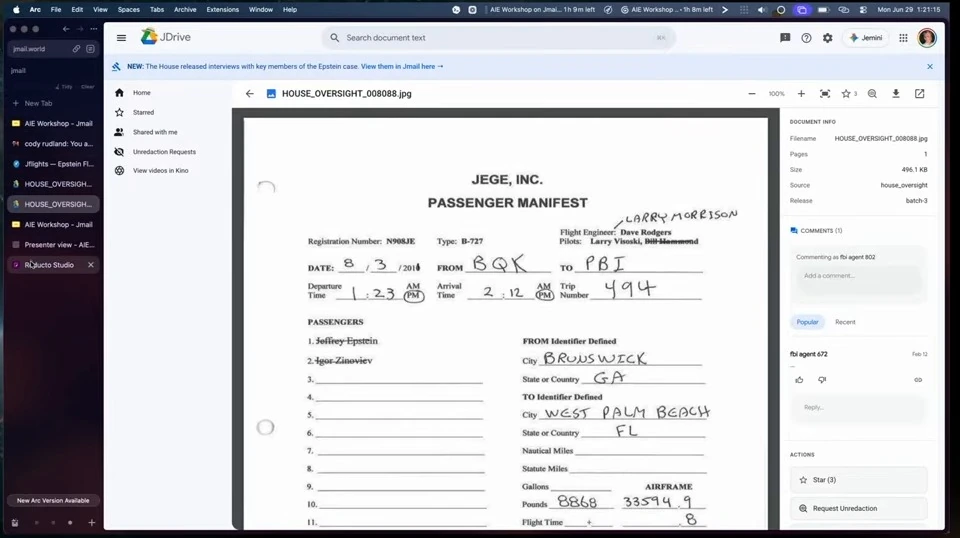Follow the 'View them in Jmail here' link
960x538 pixels.
pos(402,67)
